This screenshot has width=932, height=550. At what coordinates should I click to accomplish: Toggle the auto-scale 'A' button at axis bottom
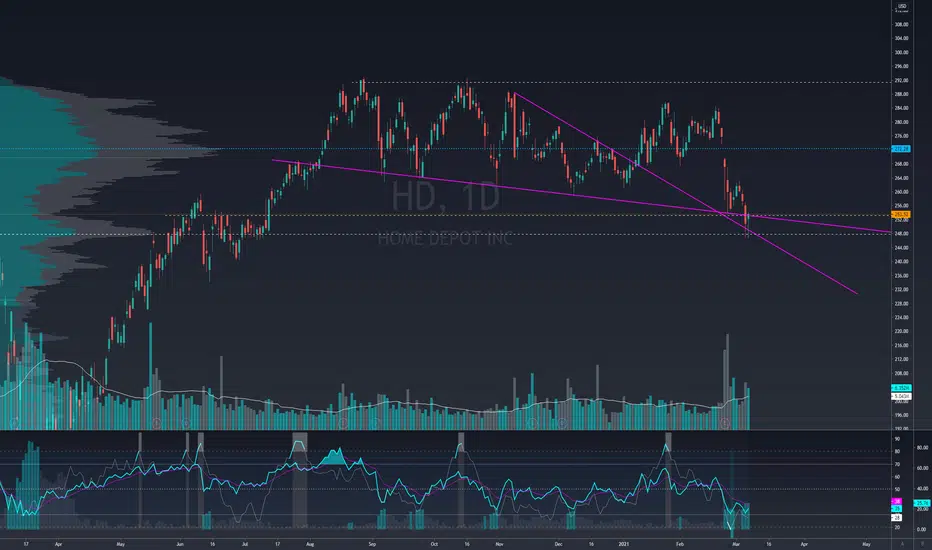pos(902,543)
